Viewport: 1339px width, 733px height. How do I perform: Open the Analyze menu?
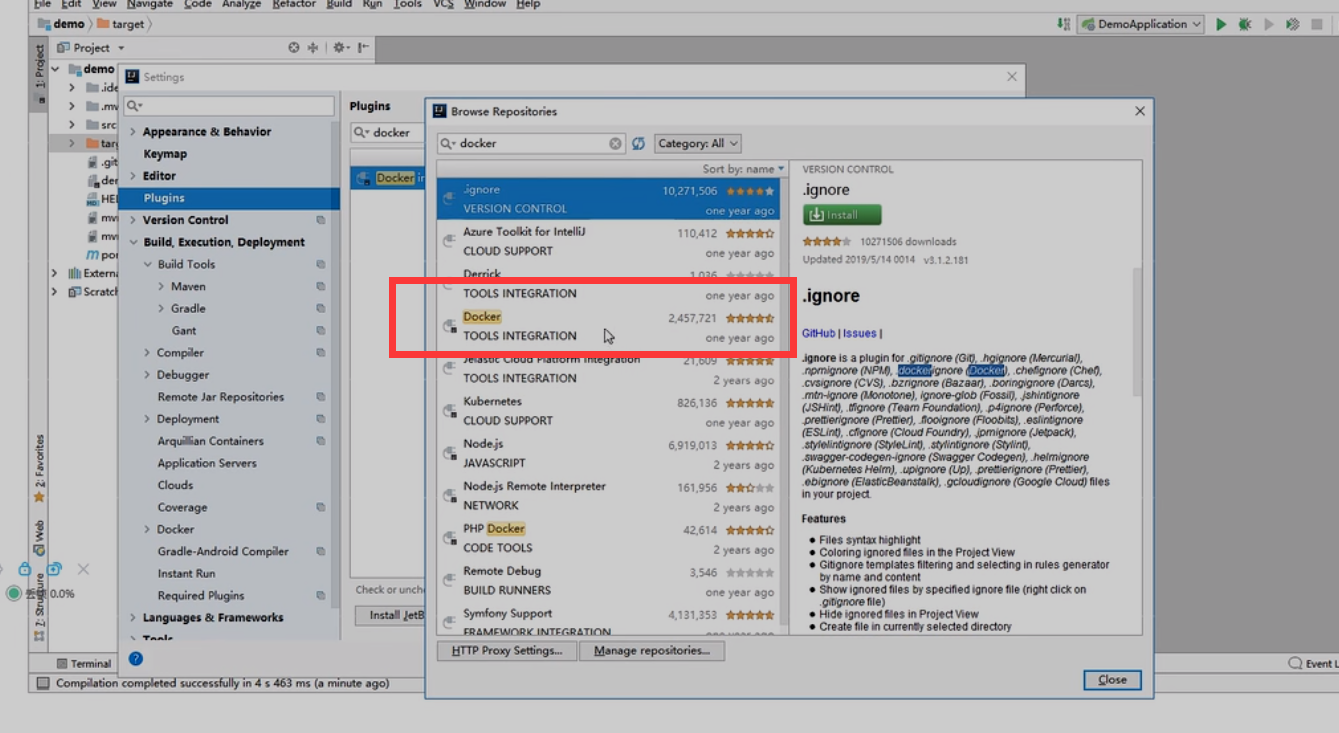point(241,4)
